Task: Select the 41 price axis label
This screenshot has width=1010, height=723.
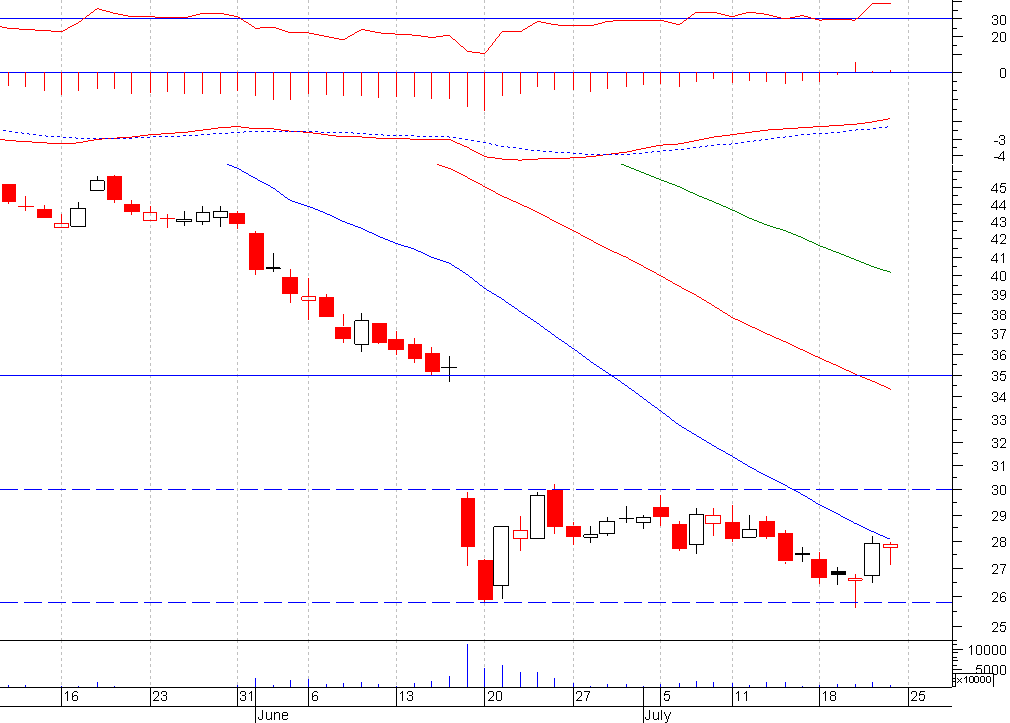Action: point(998,258)
